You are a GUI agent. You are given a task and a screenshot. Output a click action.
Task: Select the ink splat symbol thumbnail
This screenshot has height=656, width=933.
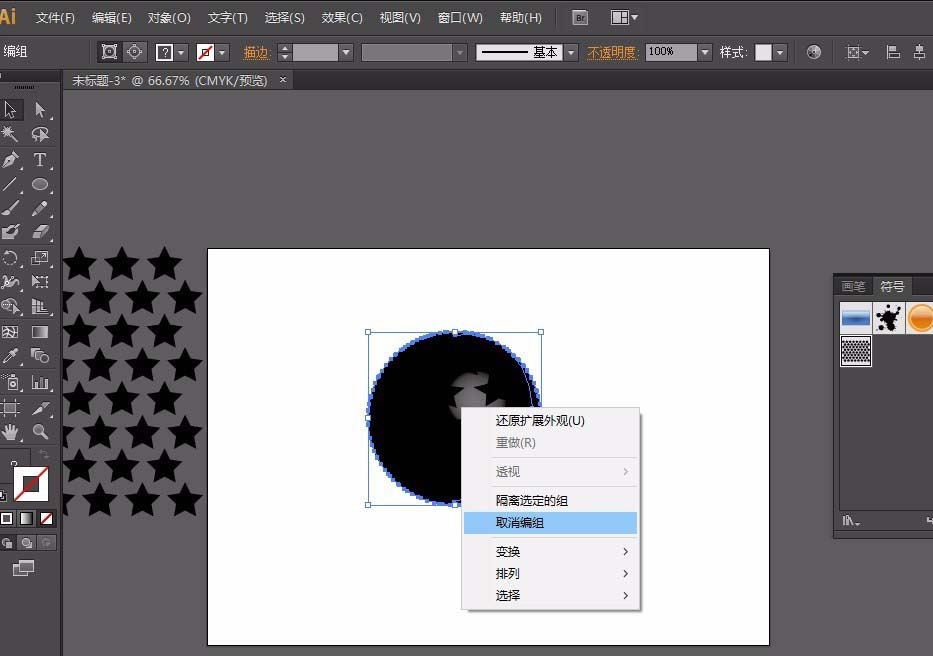[x=888, y=318]
